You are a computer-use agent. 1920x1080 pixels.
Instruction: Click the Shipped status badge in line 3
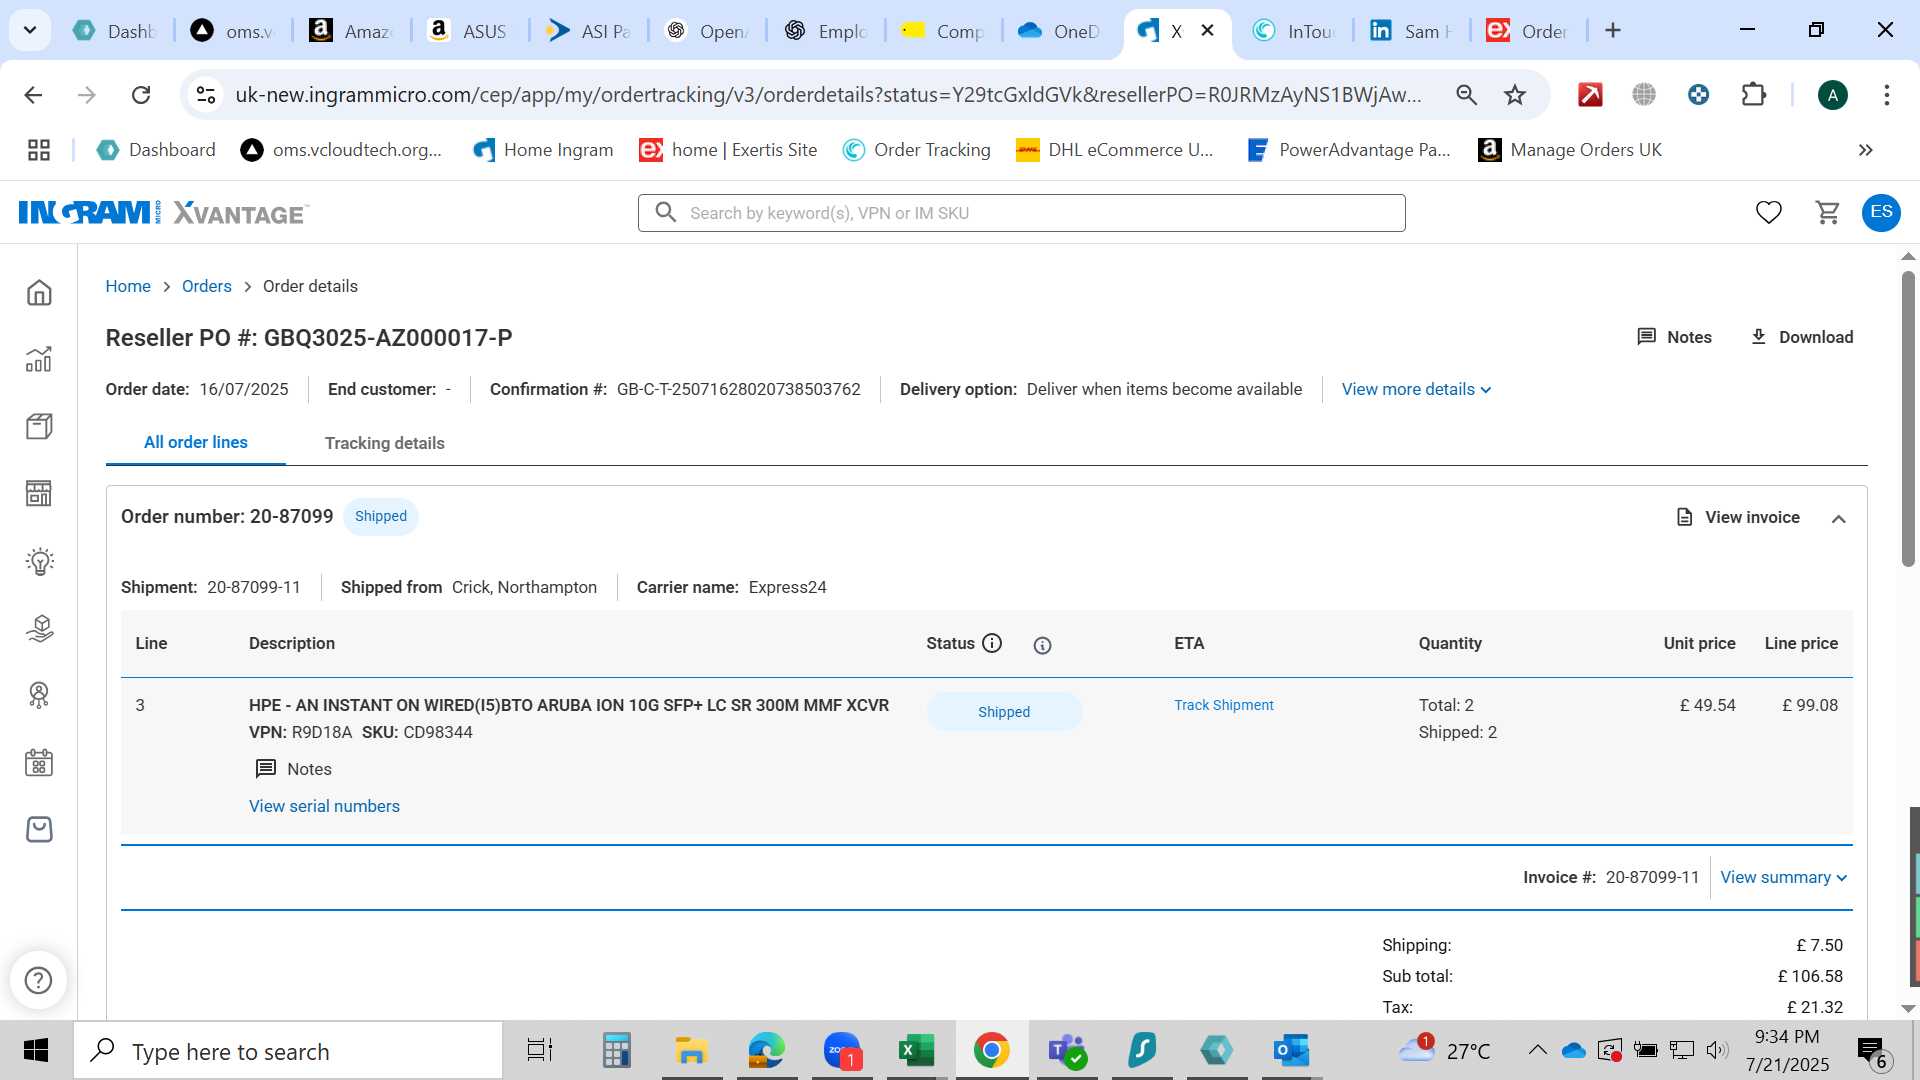pos(1004,712)
